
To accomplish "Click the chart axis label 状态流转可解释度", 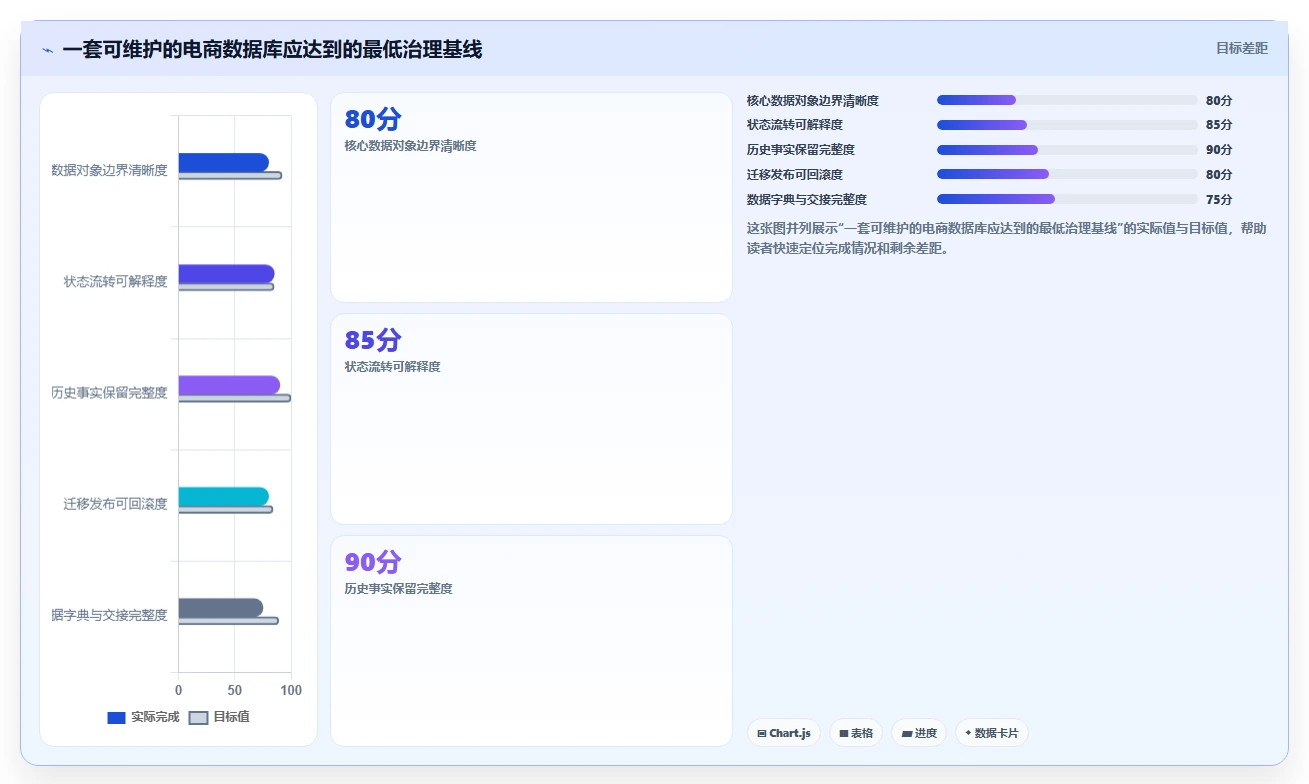I will coord(115,282).
